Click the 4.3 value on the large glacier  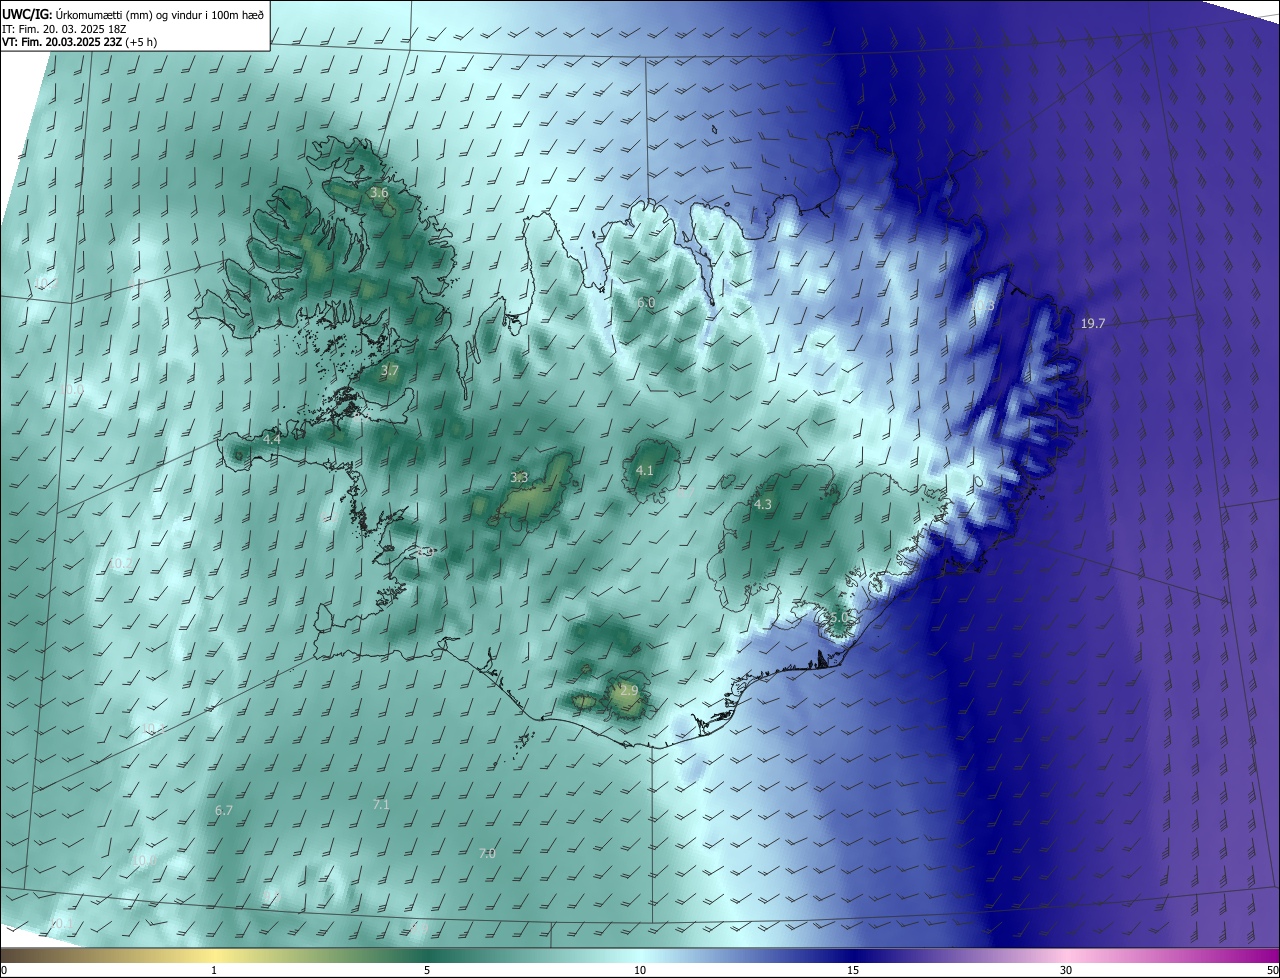tap(763, 504)
